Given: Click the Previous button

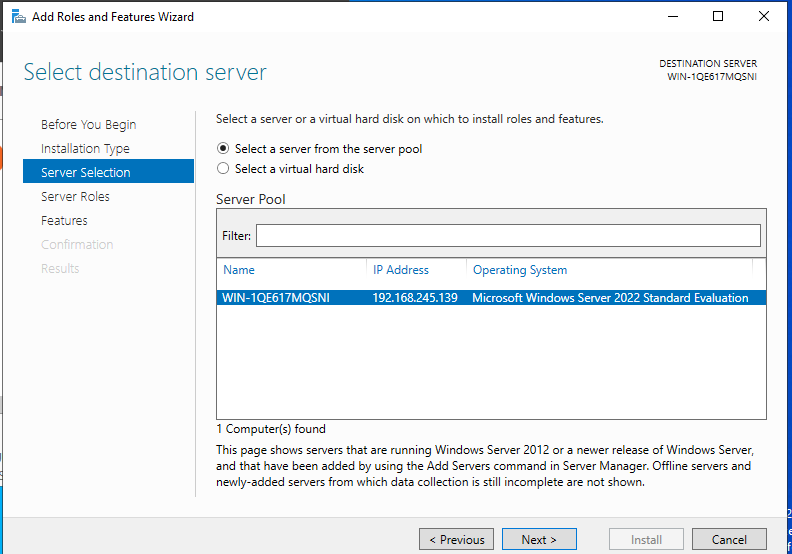Looking at the screenshot, I should tap(456, 539).
